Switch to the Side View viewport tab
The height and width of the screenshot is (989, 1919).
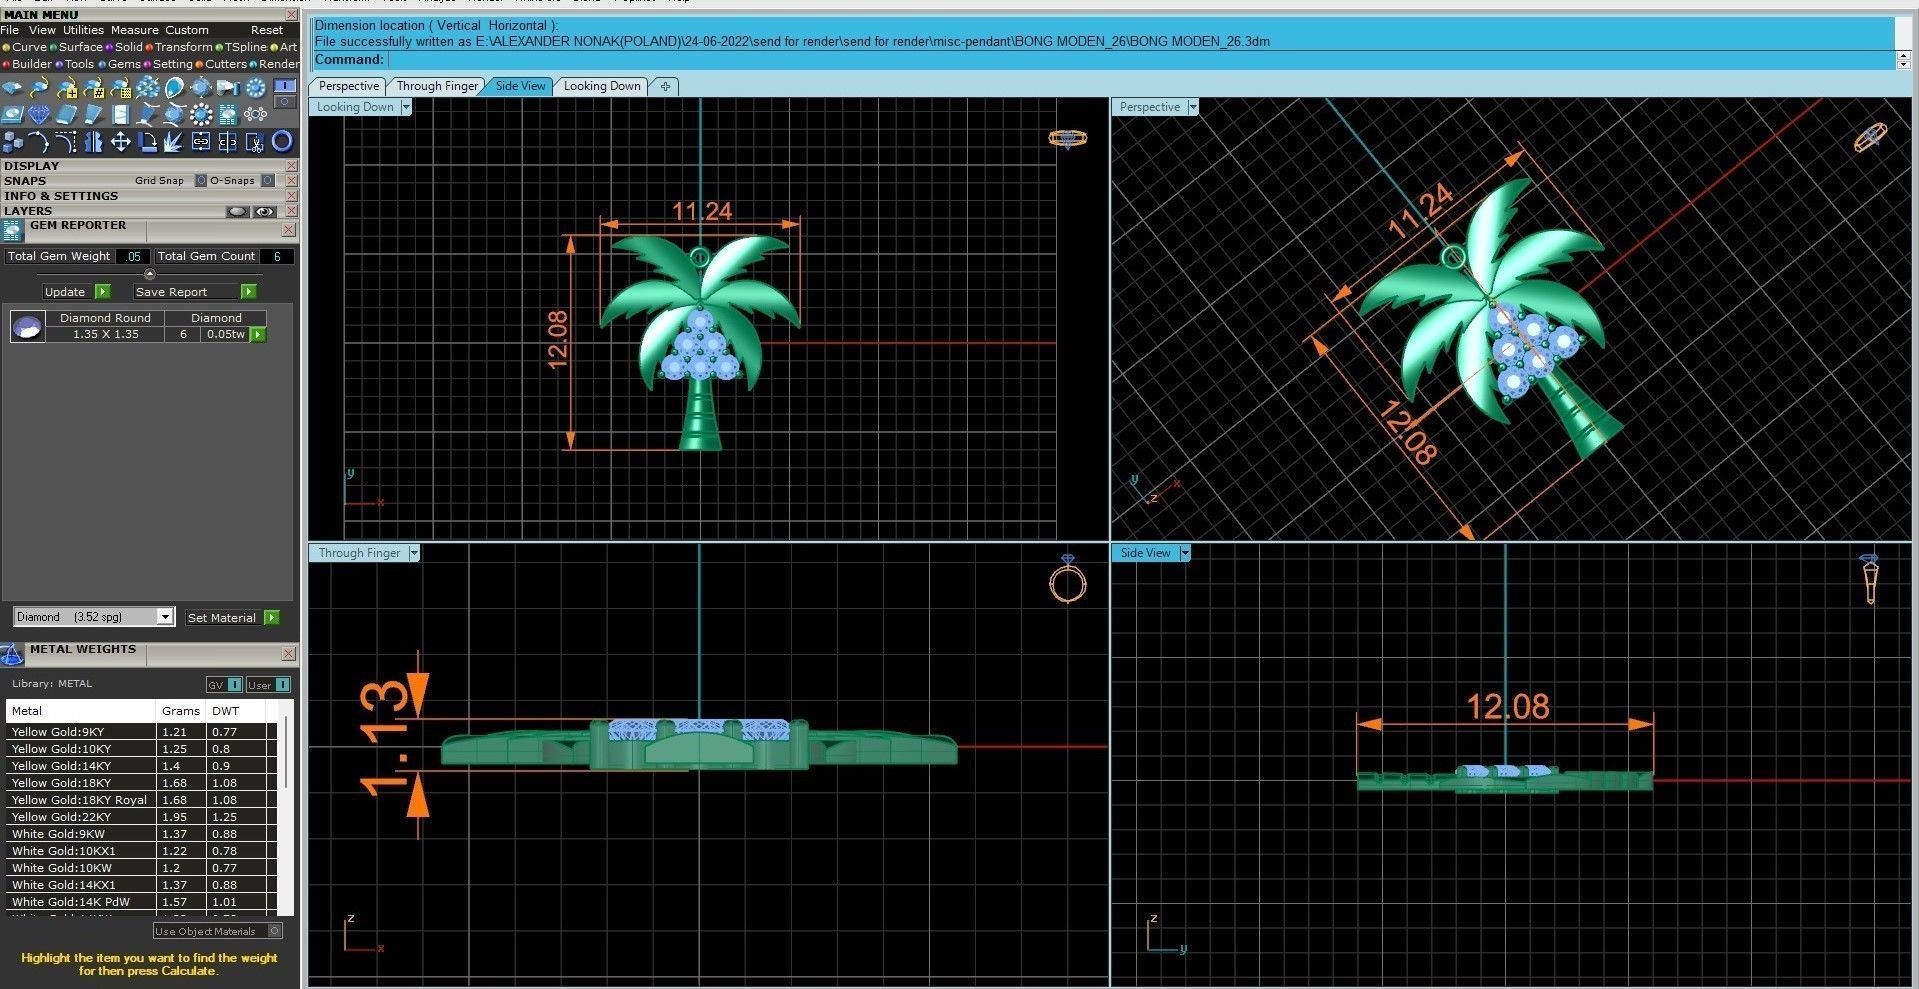521,86
